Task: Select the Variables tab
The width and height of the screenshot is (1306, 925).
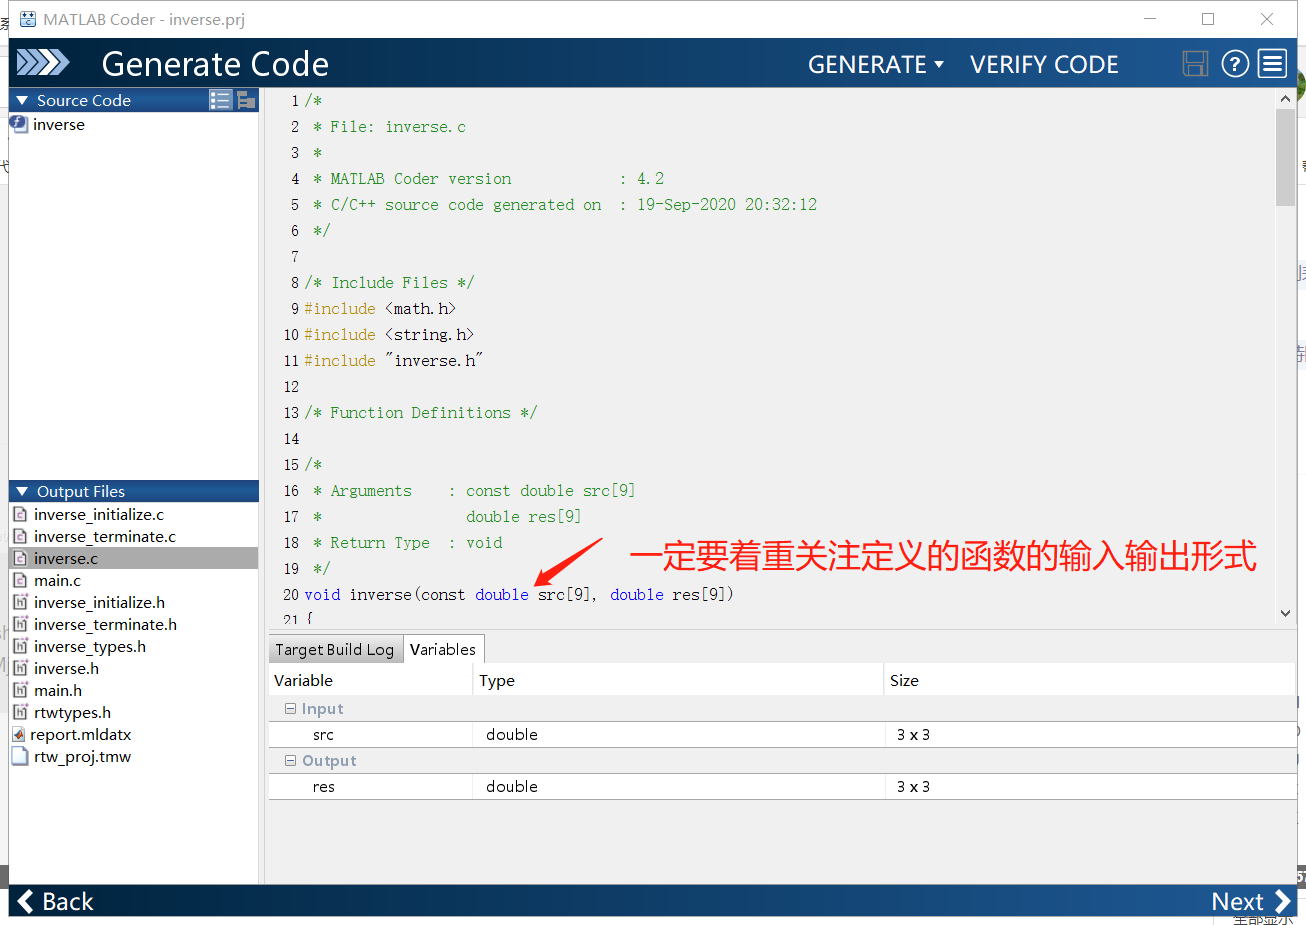Action: [443, 649]
